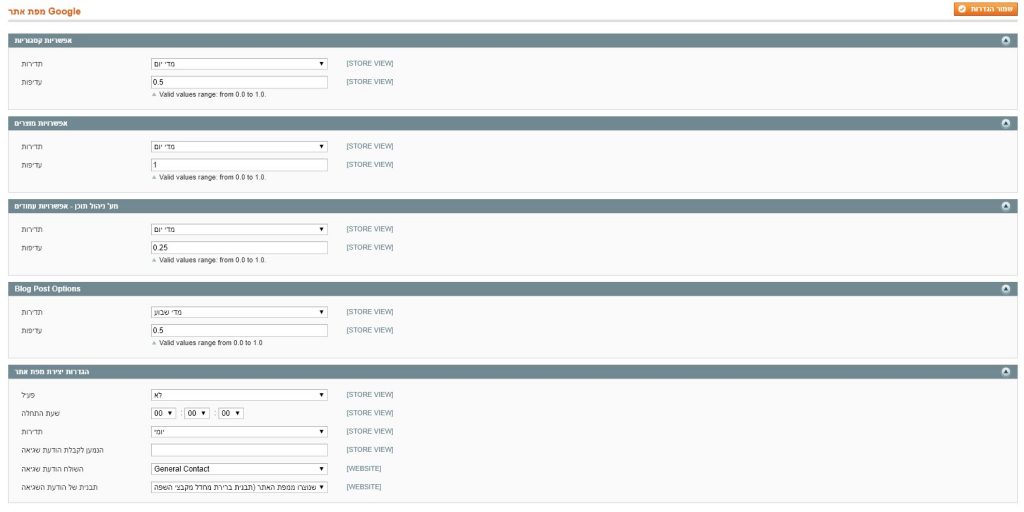This screenshot has width=1024, height=512.
Task: Open the frequency dropdown in products options
Action: click(239, 146)
